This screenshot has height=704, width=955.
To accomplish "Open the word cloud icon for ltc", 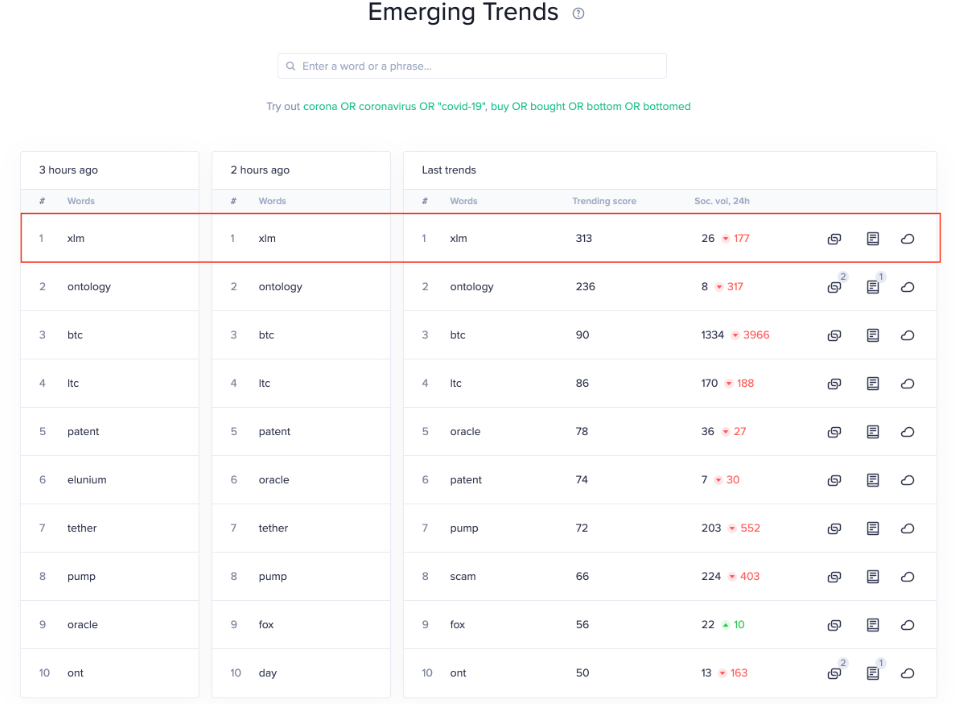I will (x=907, y=384).
